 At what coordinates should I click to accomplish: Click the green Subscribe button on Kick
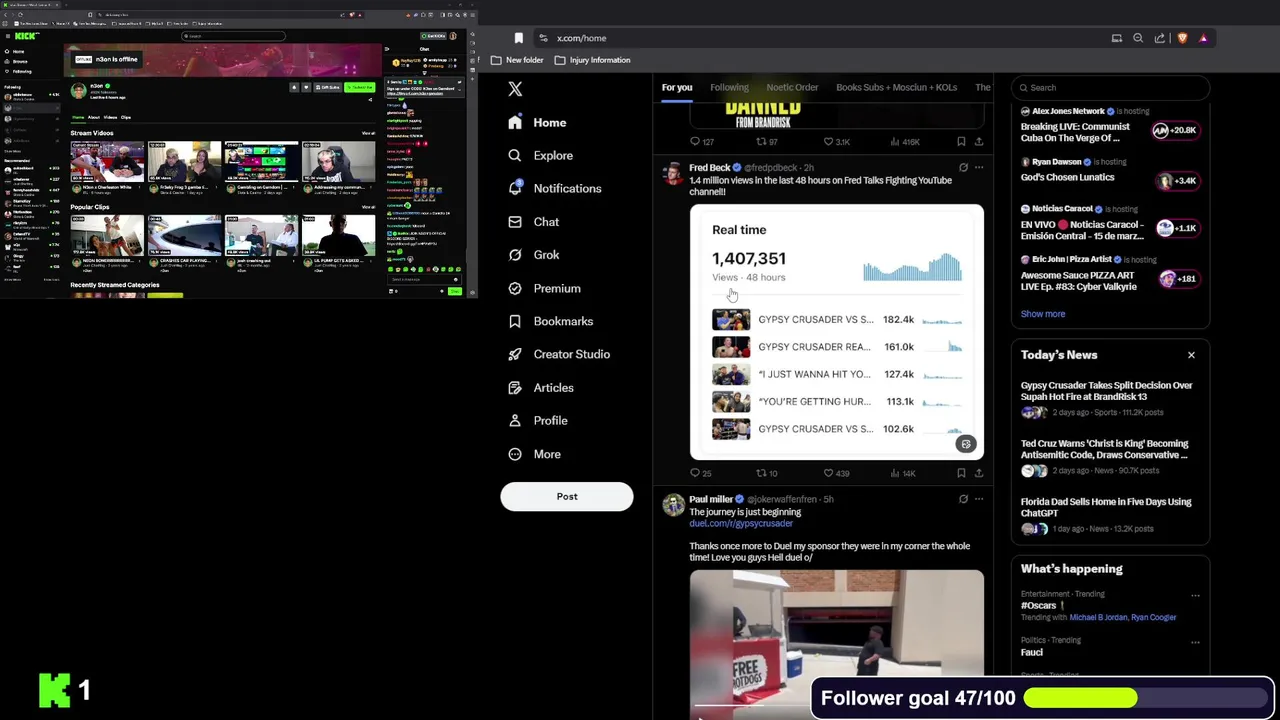(359, 87)
